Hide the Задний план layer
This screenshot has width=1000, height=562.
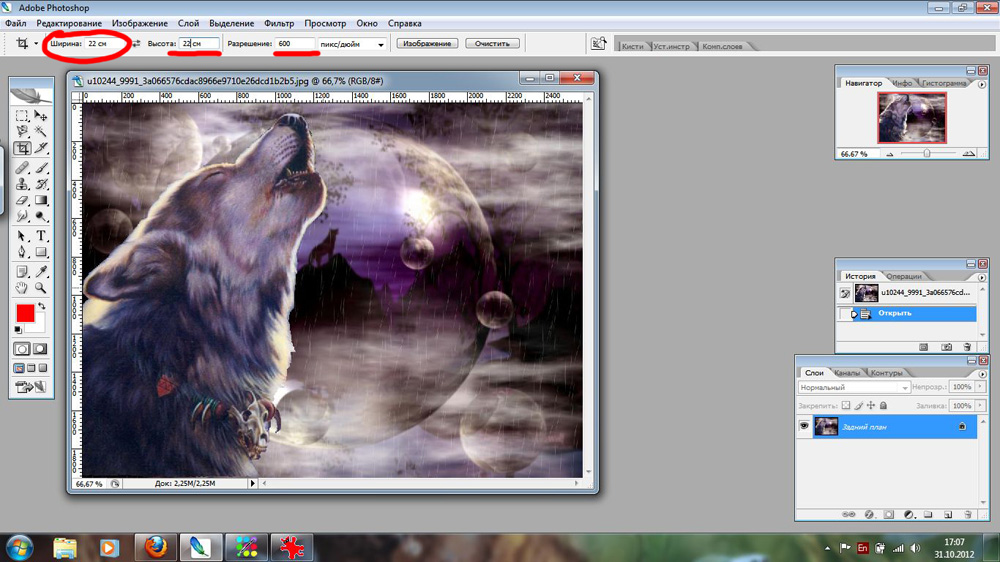click(804, 426)
